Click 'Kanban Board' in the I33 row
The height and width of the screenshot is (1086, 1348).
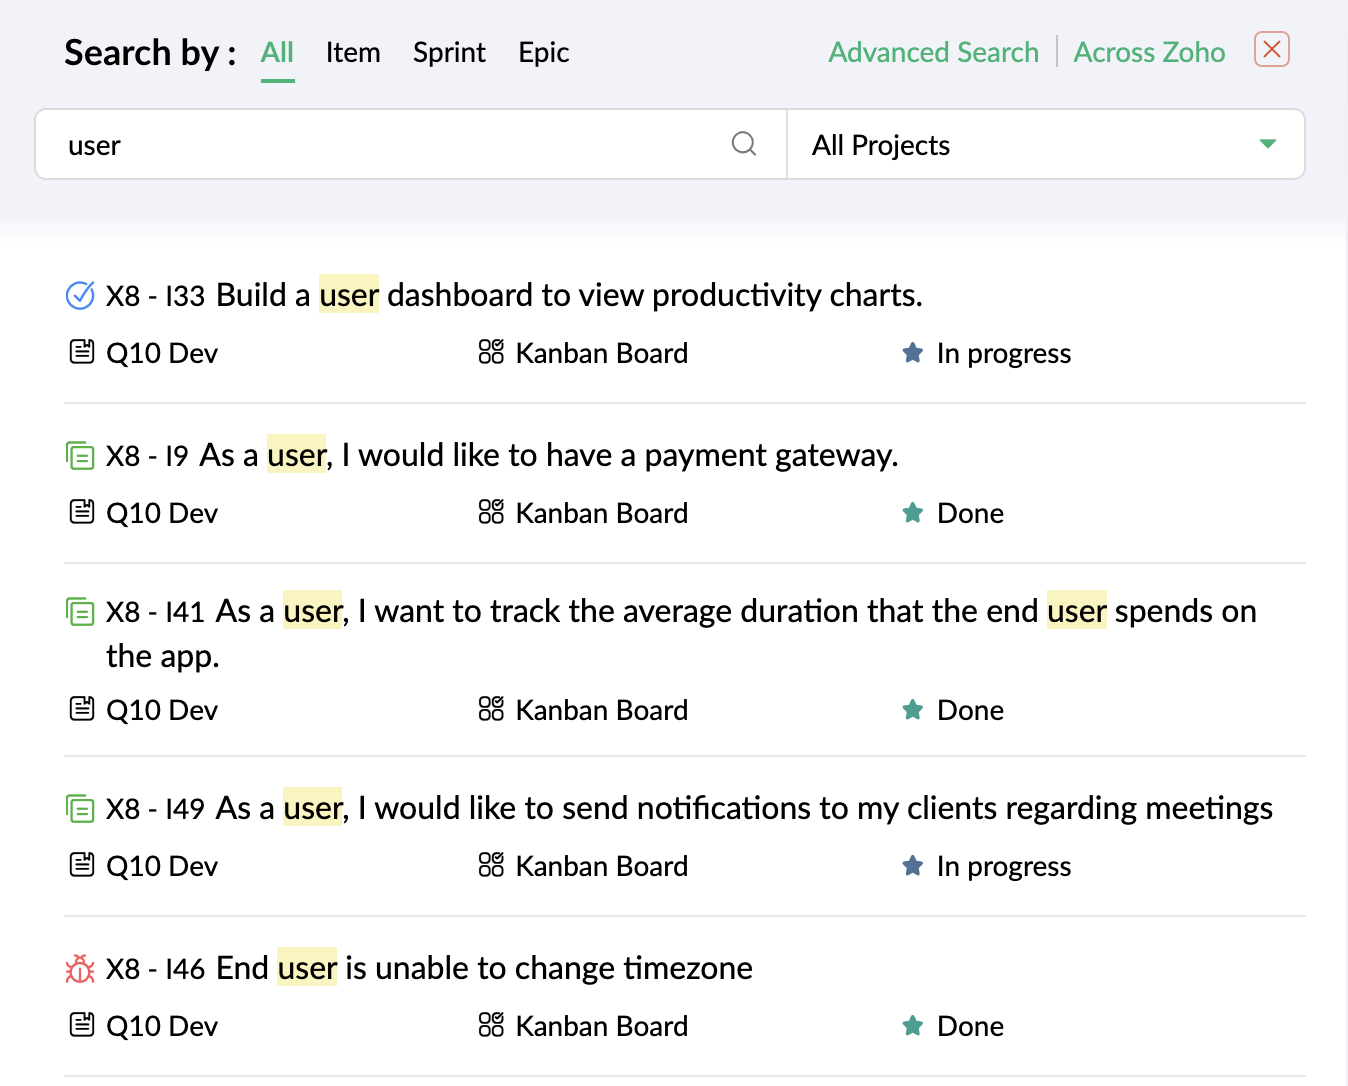click(602, 353)
